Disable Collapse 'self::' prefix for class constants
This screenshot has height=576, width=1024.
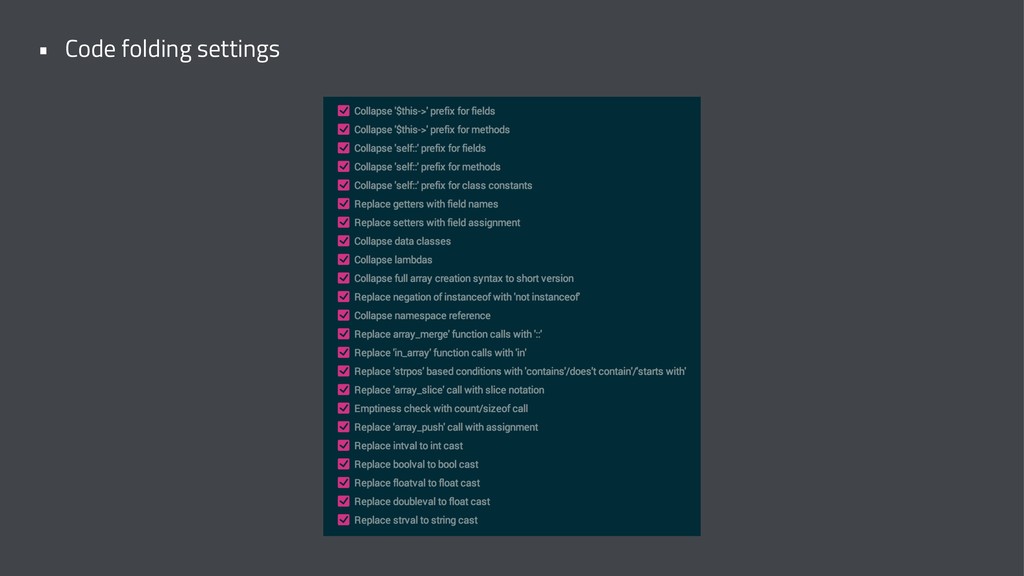tap(344, 185)
